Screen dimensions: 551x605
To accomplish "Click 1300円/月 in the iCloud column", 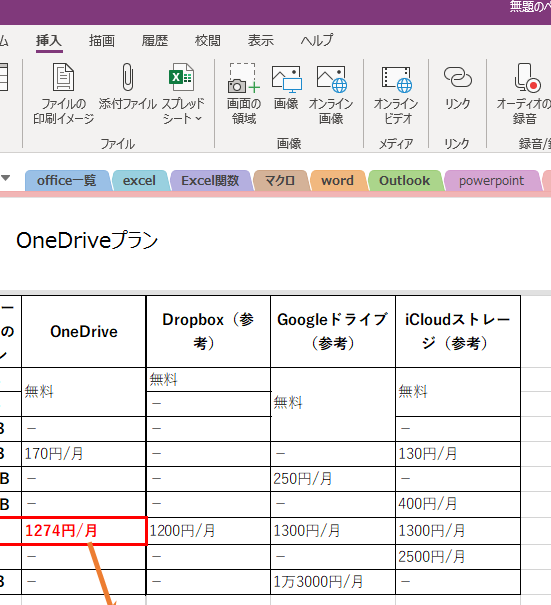I will [458, 531].
